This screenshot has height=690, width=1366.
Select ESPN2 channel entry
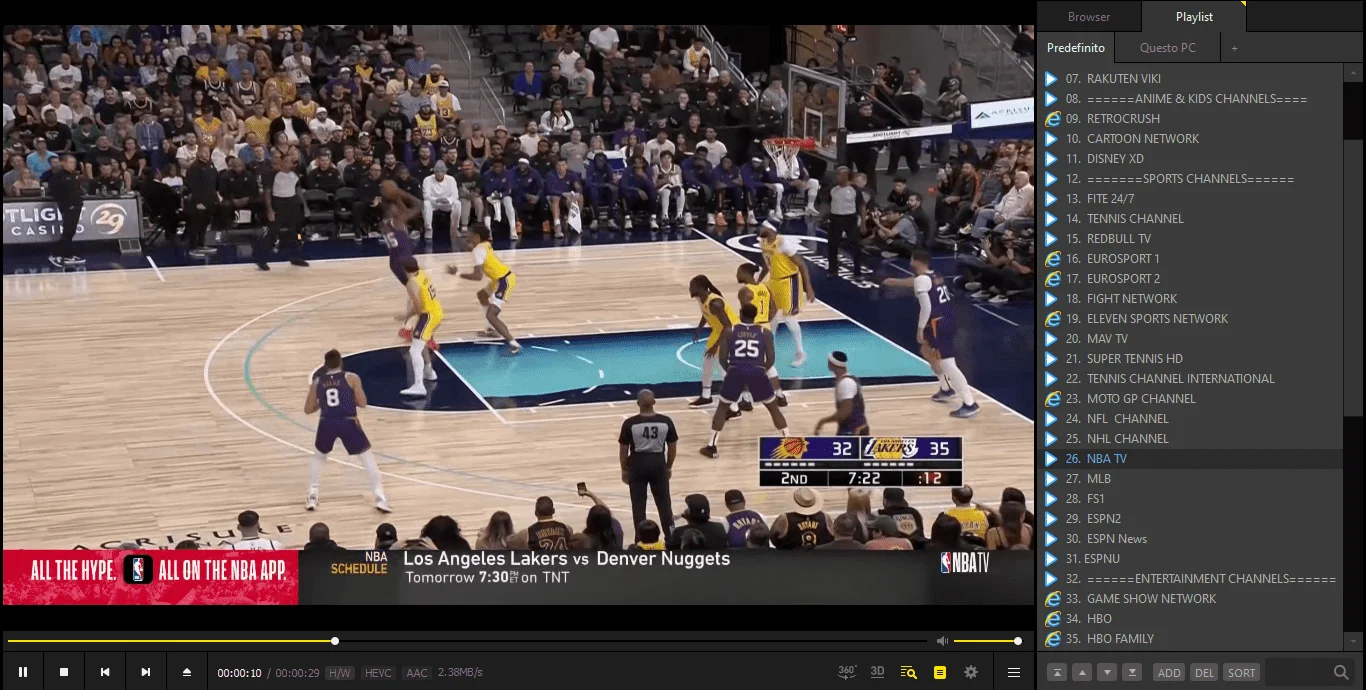1190,518
